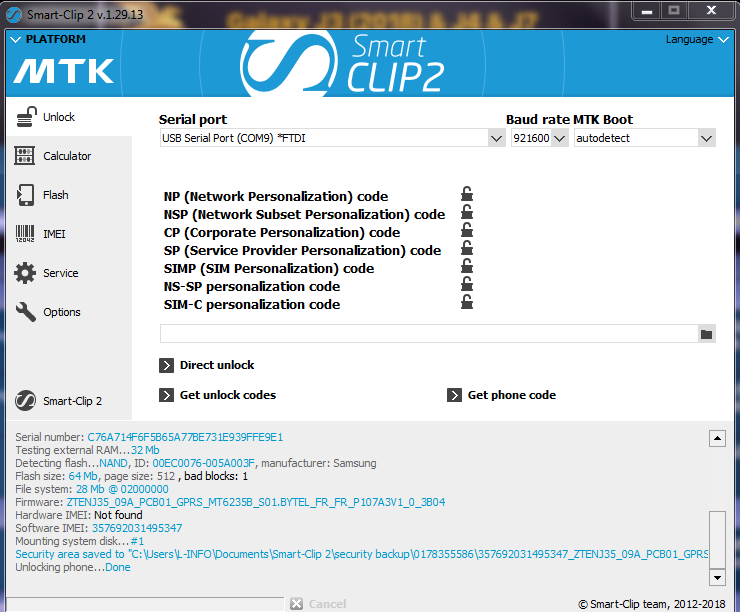The height and width of the screenshot is (612, 740).
Task: Browse for file with folder icon
Action: (x=706, y=334)
